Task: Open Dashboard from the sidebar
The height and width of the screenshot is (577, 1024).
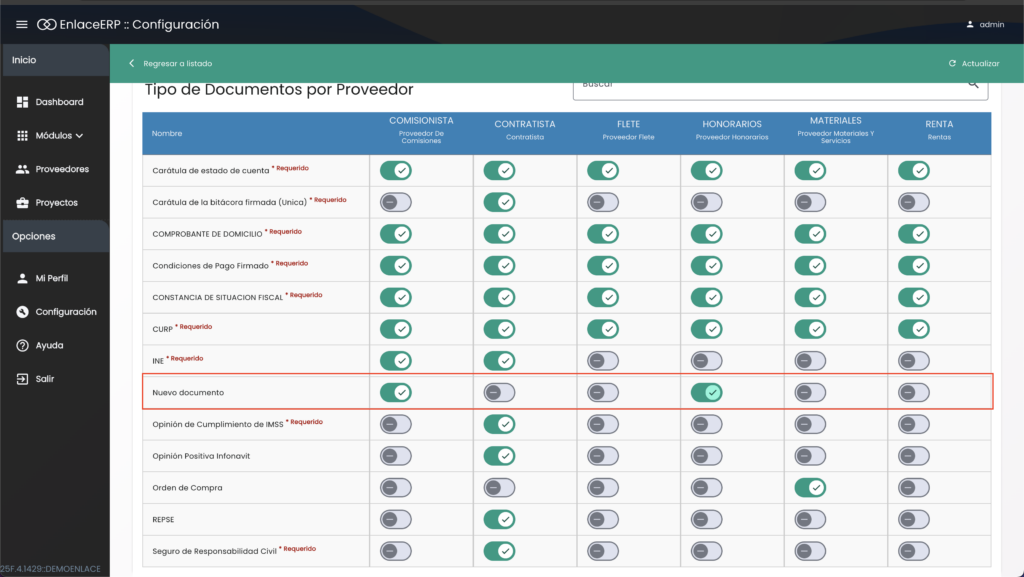Action: click(x=59, y=102)
